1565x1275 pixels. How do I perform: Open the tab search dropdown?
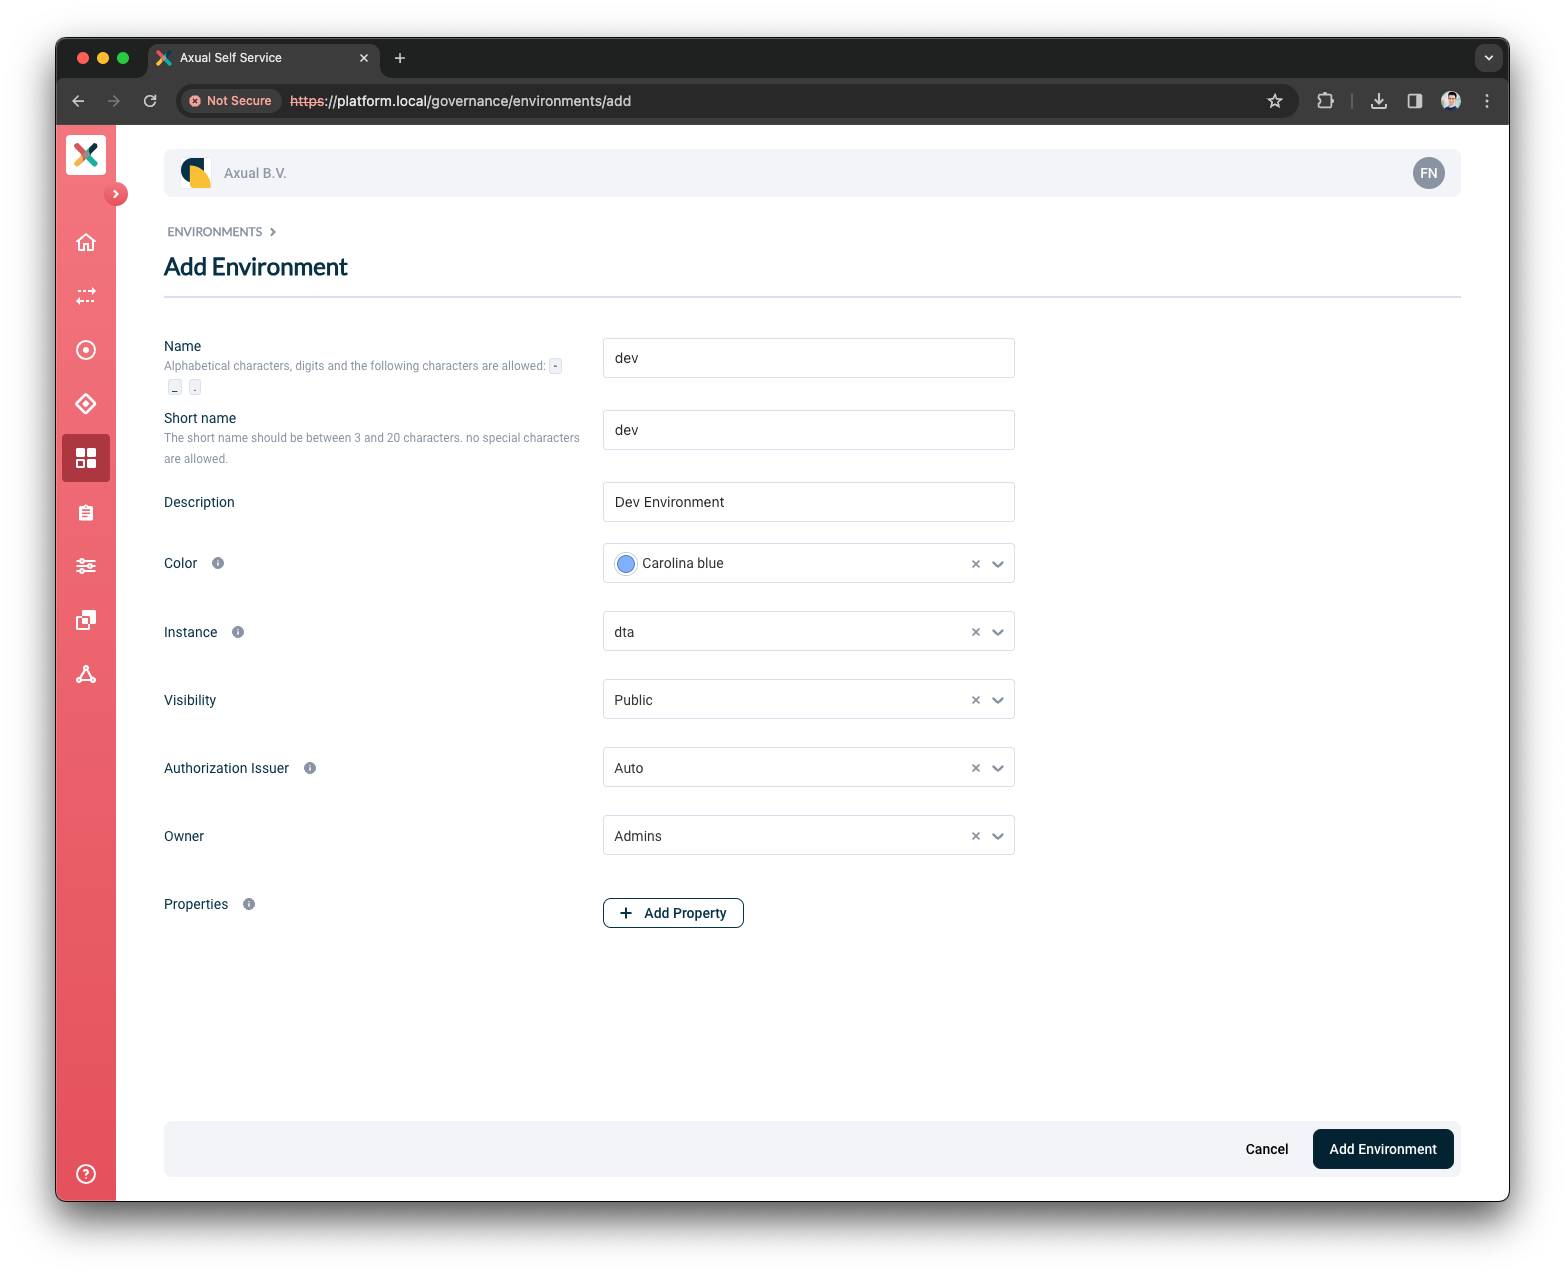point(1489,58)
